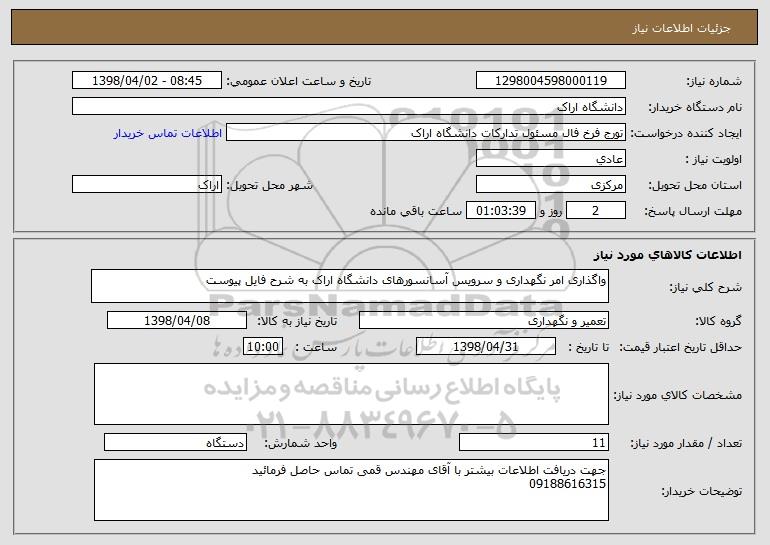Screen dimensions: 770x545
Task: Select the remaining days field showing 2
Action: point(596,211)
